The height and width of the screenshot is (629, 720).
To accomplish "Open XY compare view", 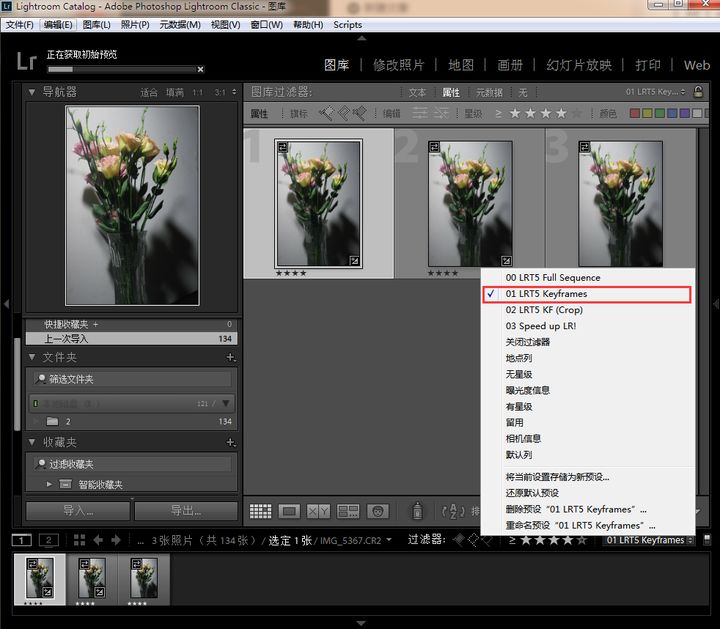I will pyautogui.click(x=318, y=511).
